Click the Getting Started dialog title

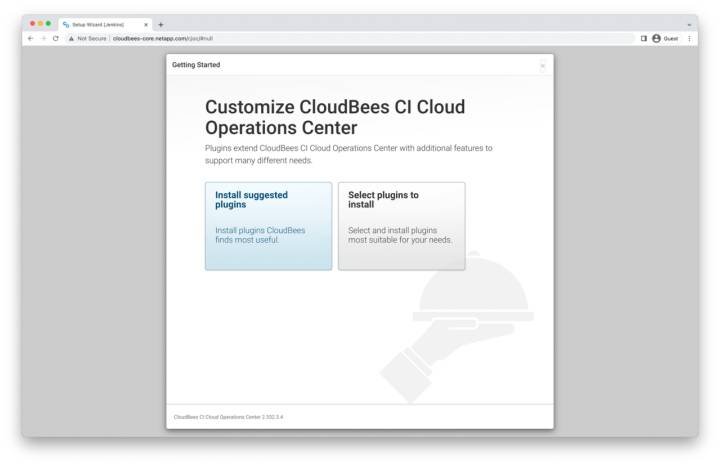click(x=196, y=65)
